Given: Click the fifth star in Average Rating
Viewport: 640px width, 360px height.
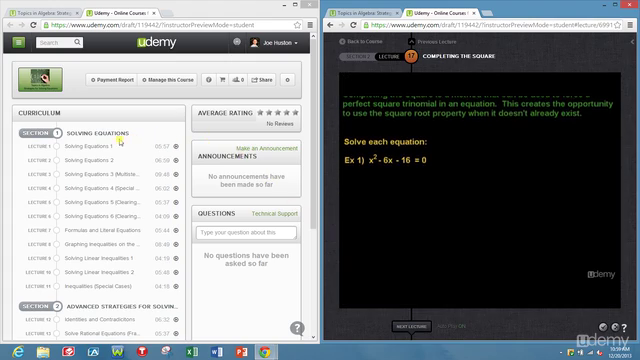Looking at the screenshot, I should pos(295,112).
